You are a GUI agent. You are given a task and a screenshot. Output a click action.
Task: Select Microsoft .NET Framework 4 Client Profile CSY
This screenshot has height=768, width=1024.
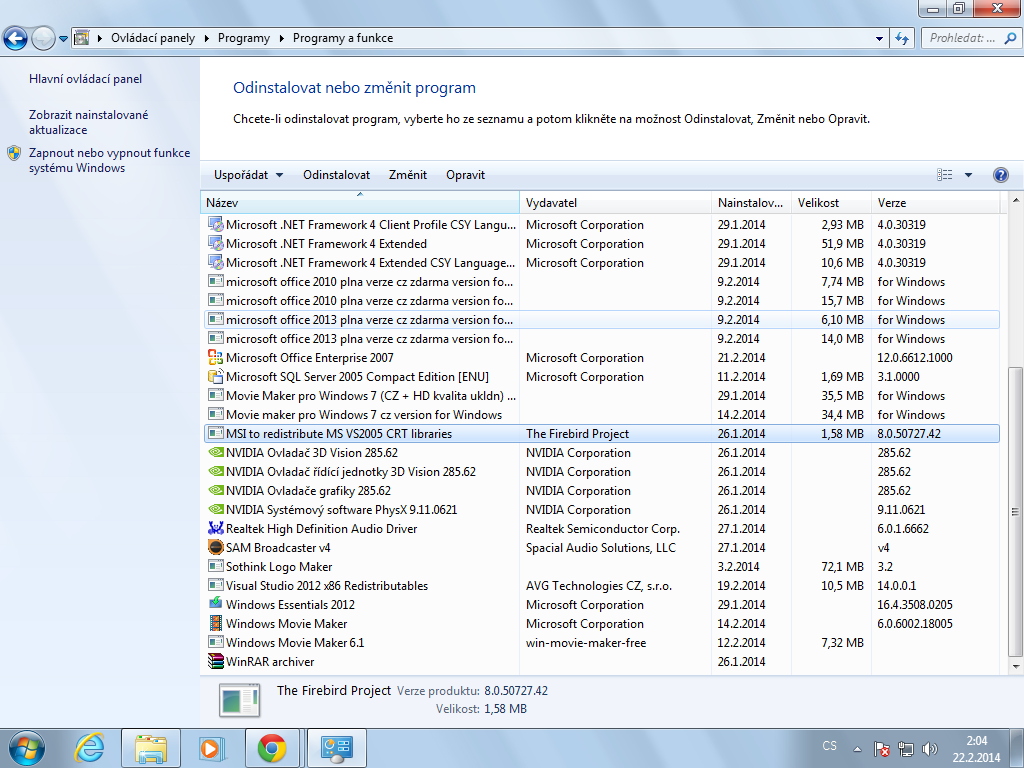click(x=601, y=225)
